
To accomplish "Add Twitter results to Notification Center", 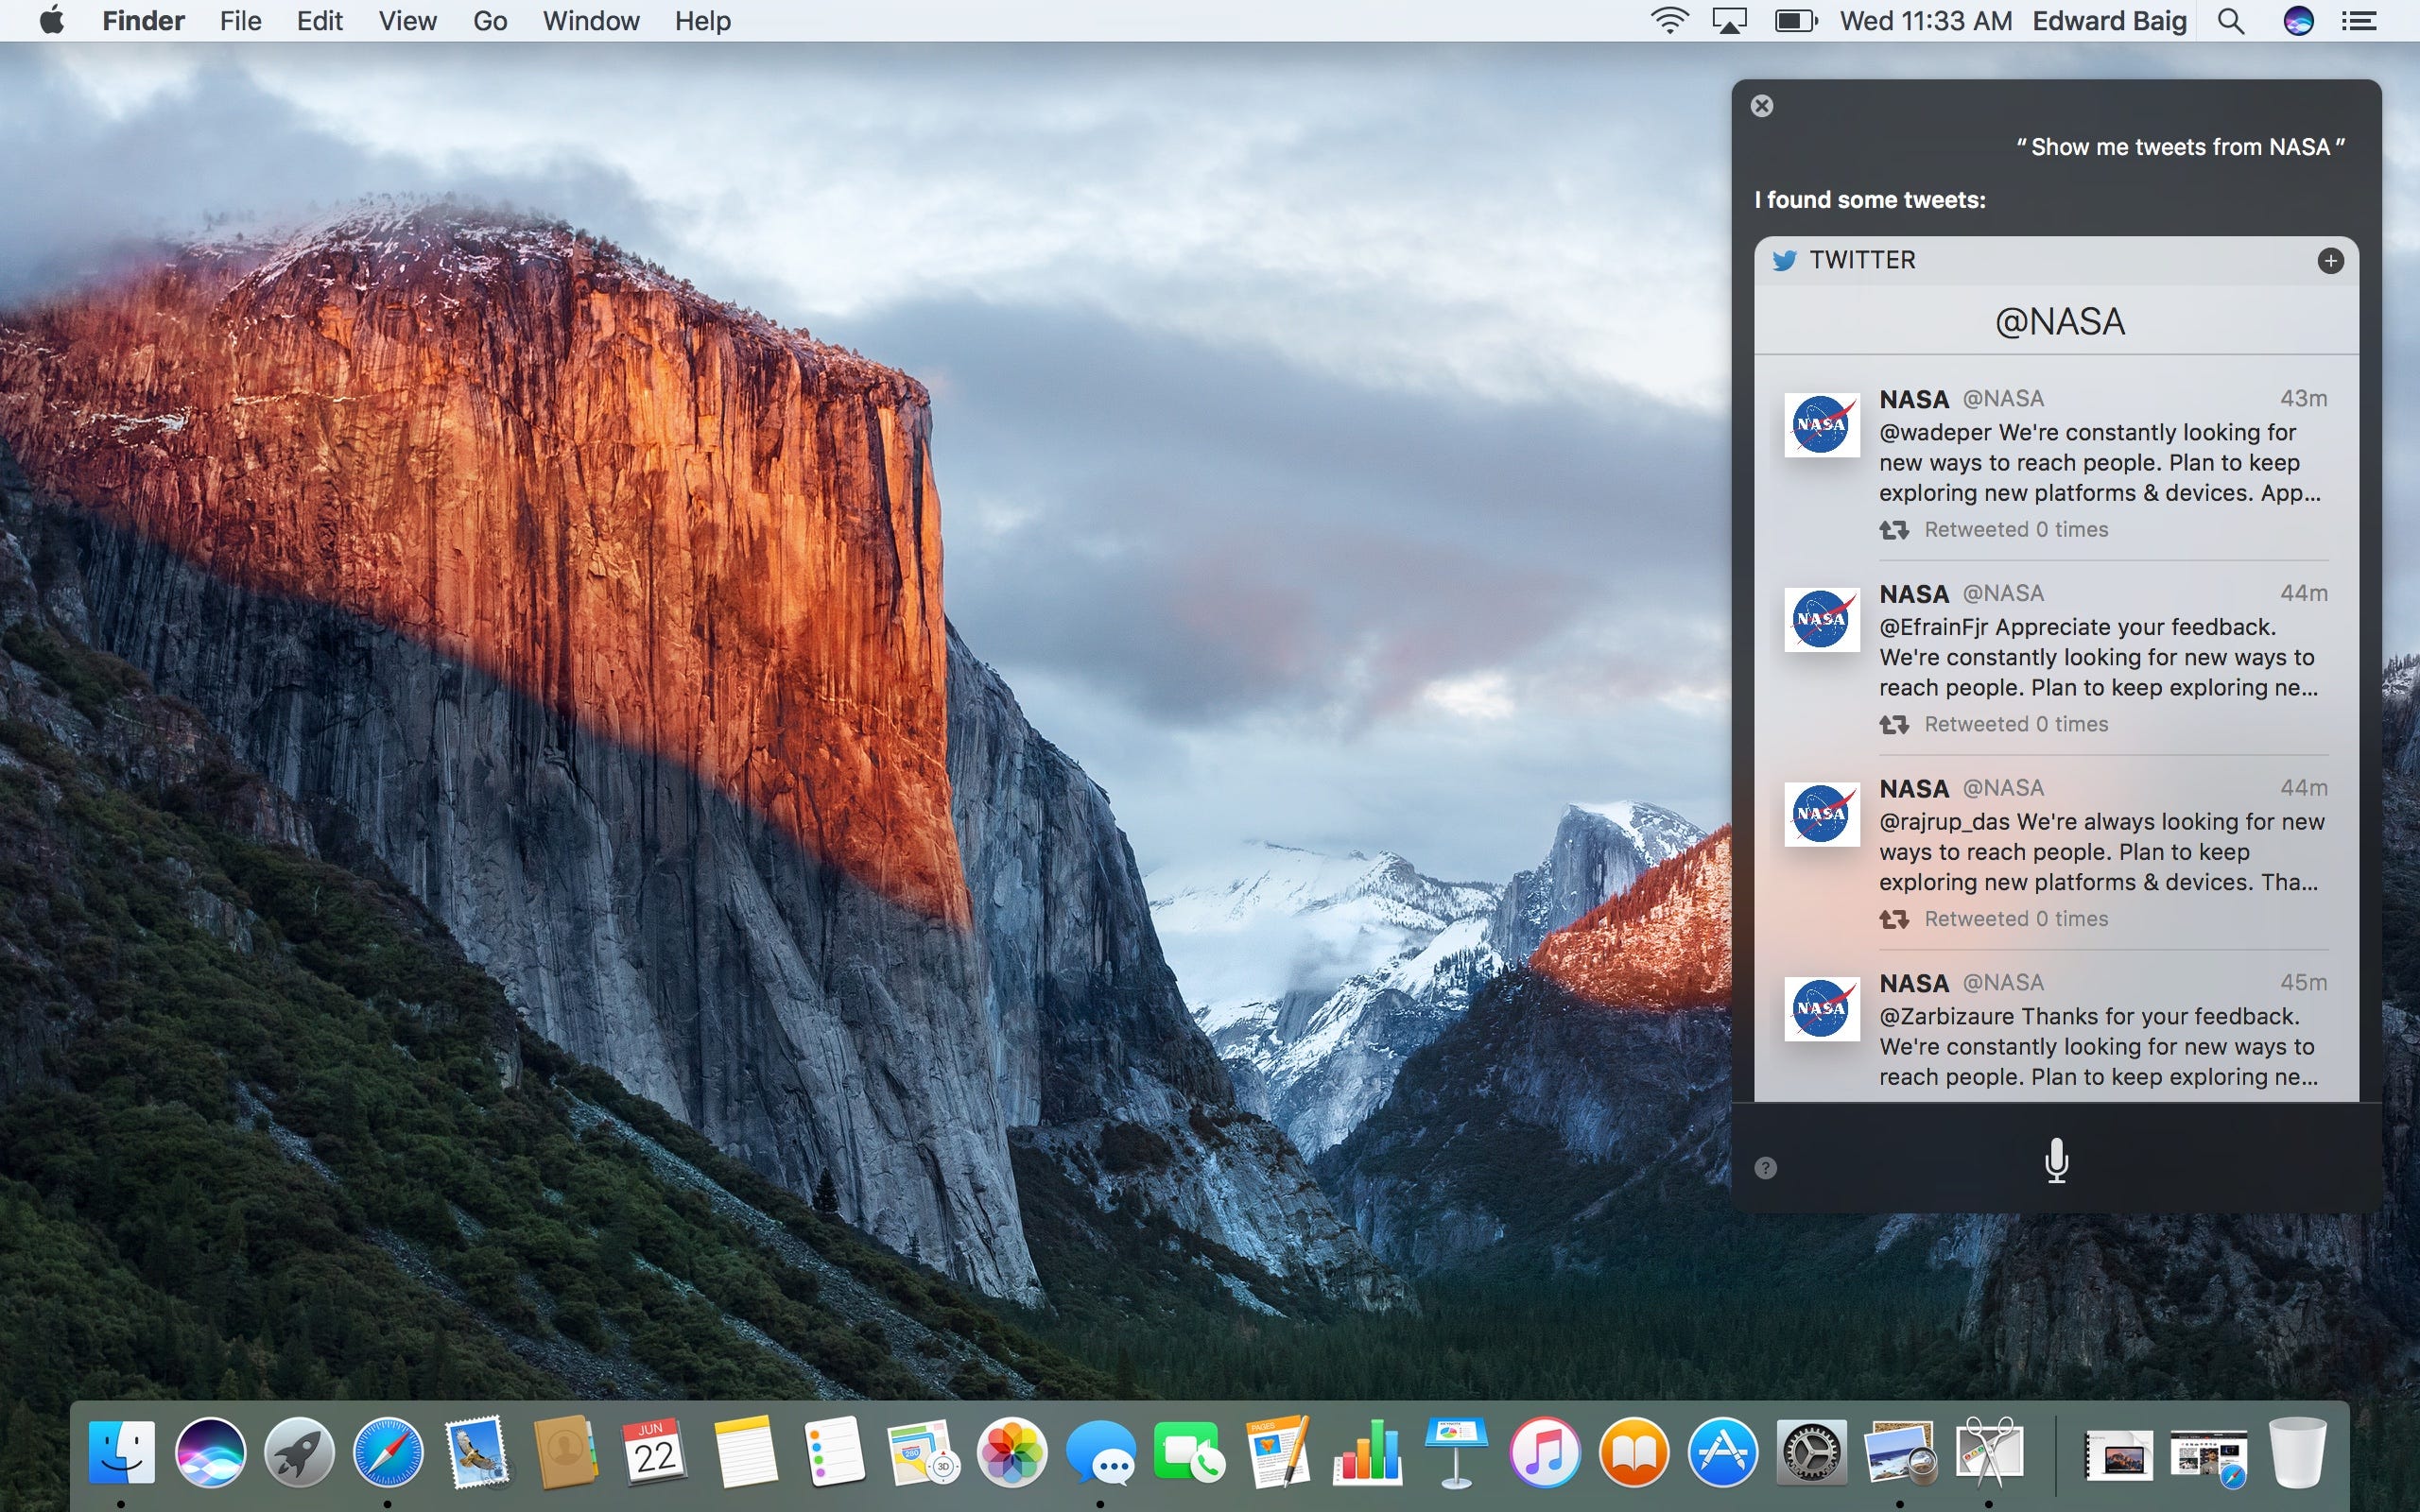I will [2330, 261].
